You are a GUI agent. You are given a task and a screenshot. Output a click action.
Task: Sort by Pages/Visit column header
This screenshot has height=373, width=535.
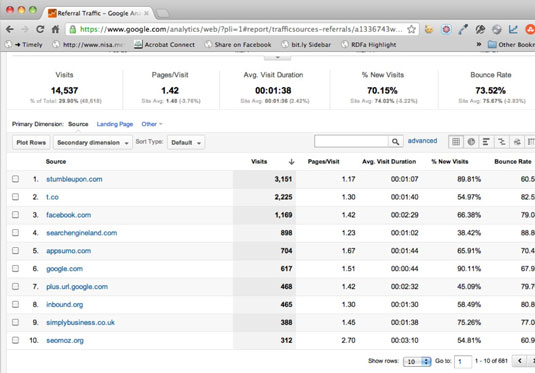323,162
